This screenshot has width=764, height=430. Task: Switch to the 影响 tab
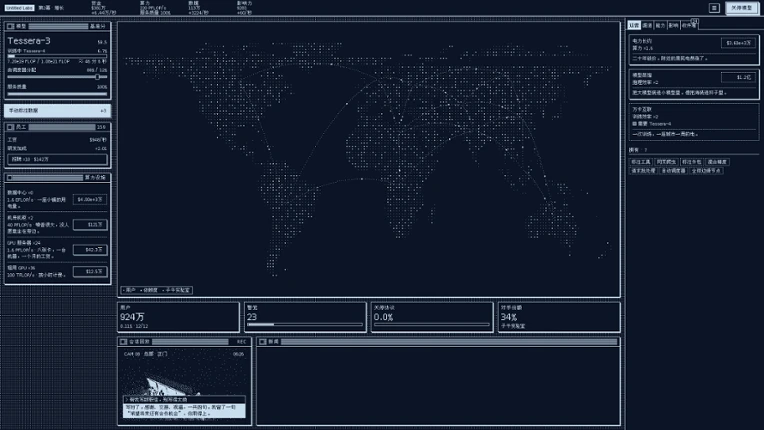click(x=673, y=25)
